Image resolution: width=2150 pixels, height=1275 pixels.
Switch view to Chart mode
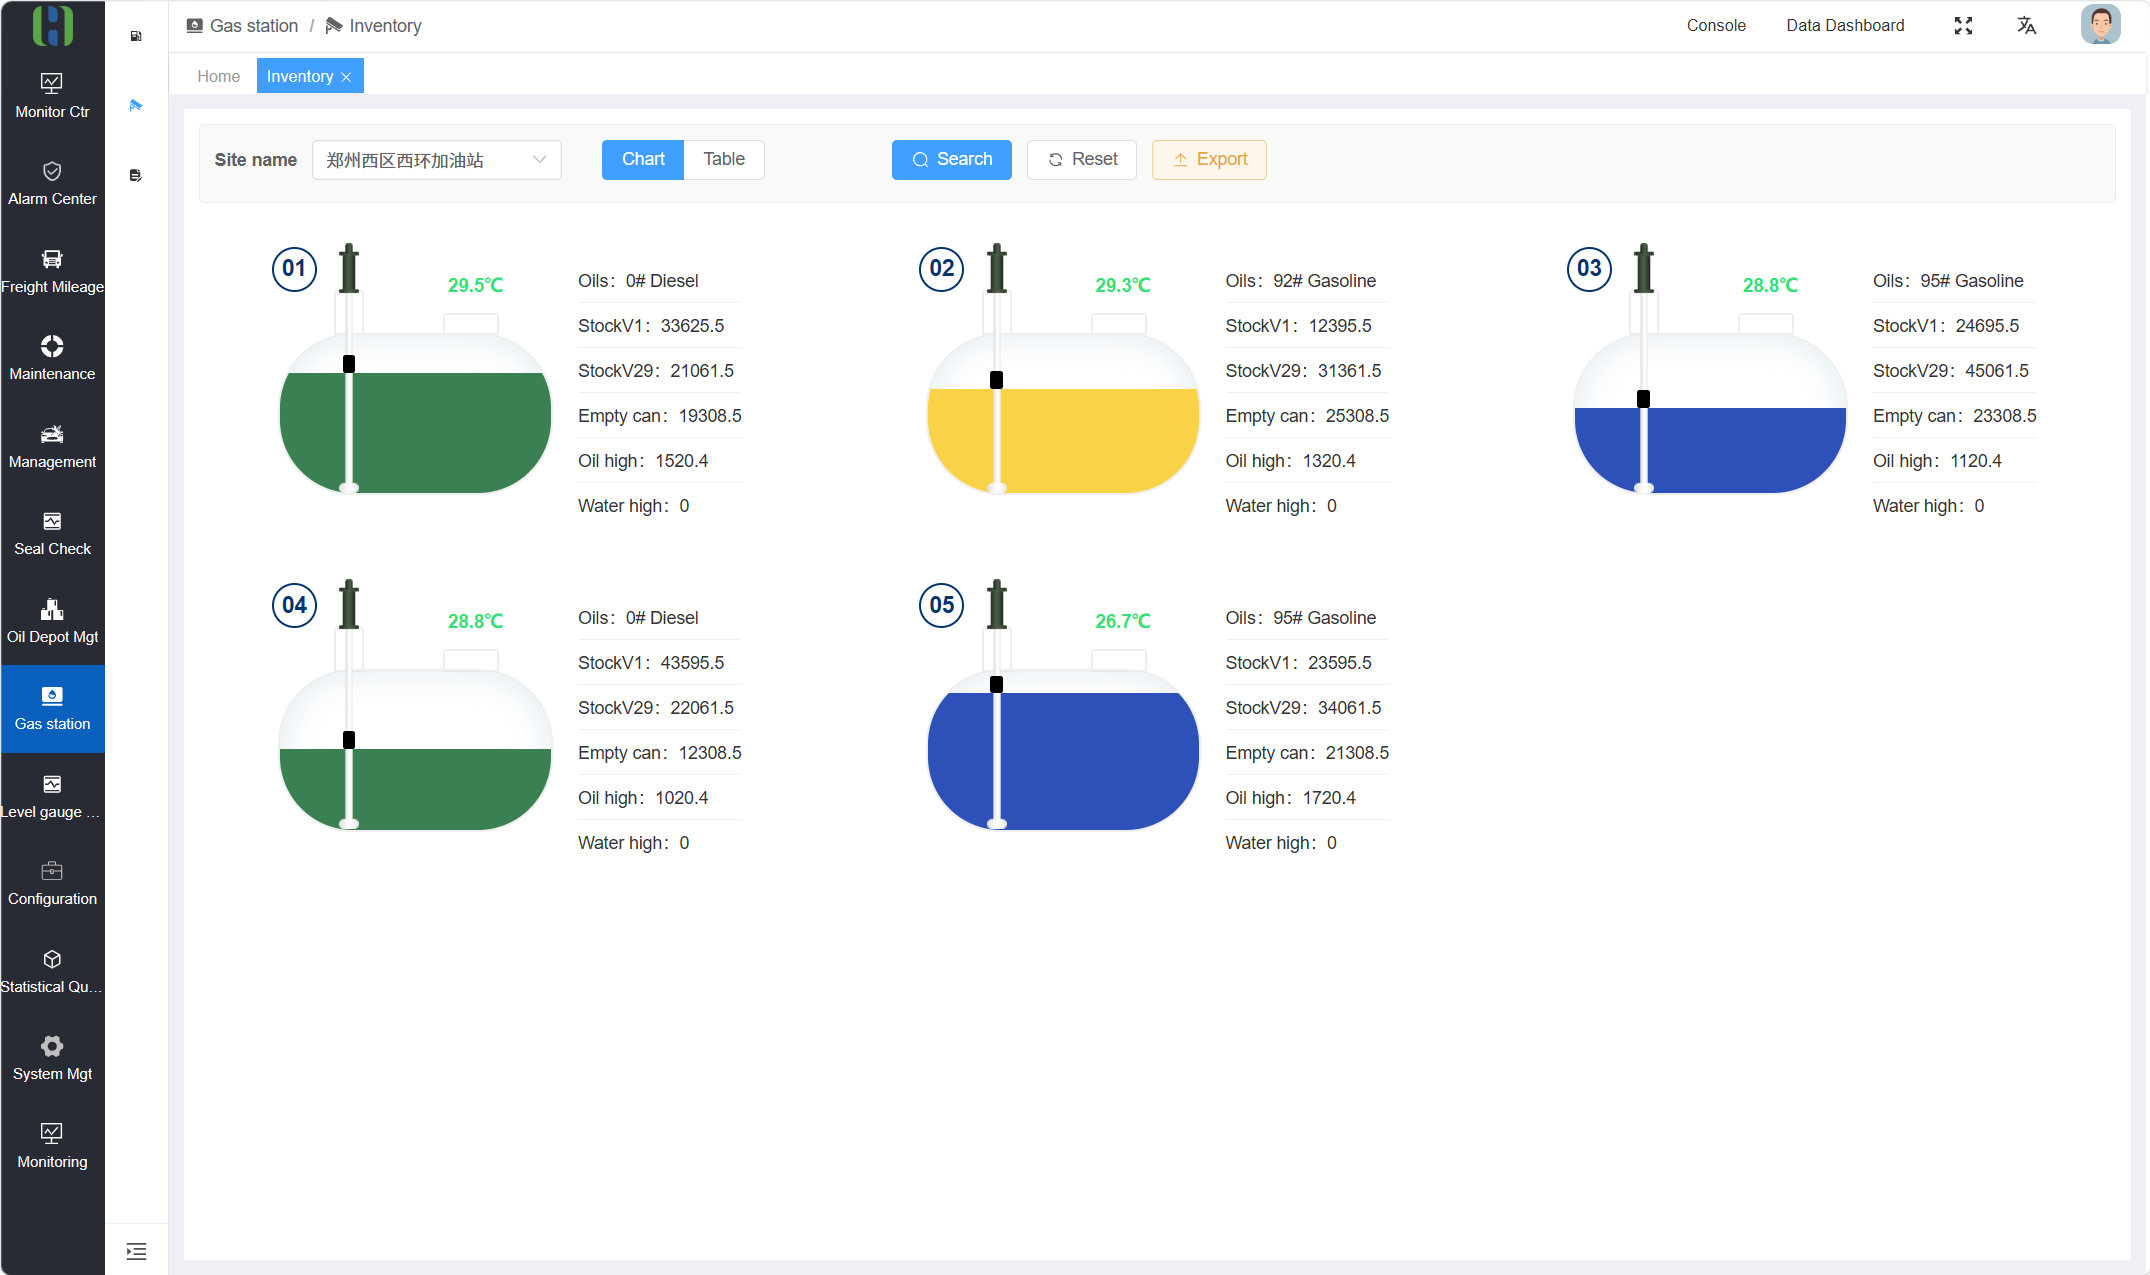[643, 160]
